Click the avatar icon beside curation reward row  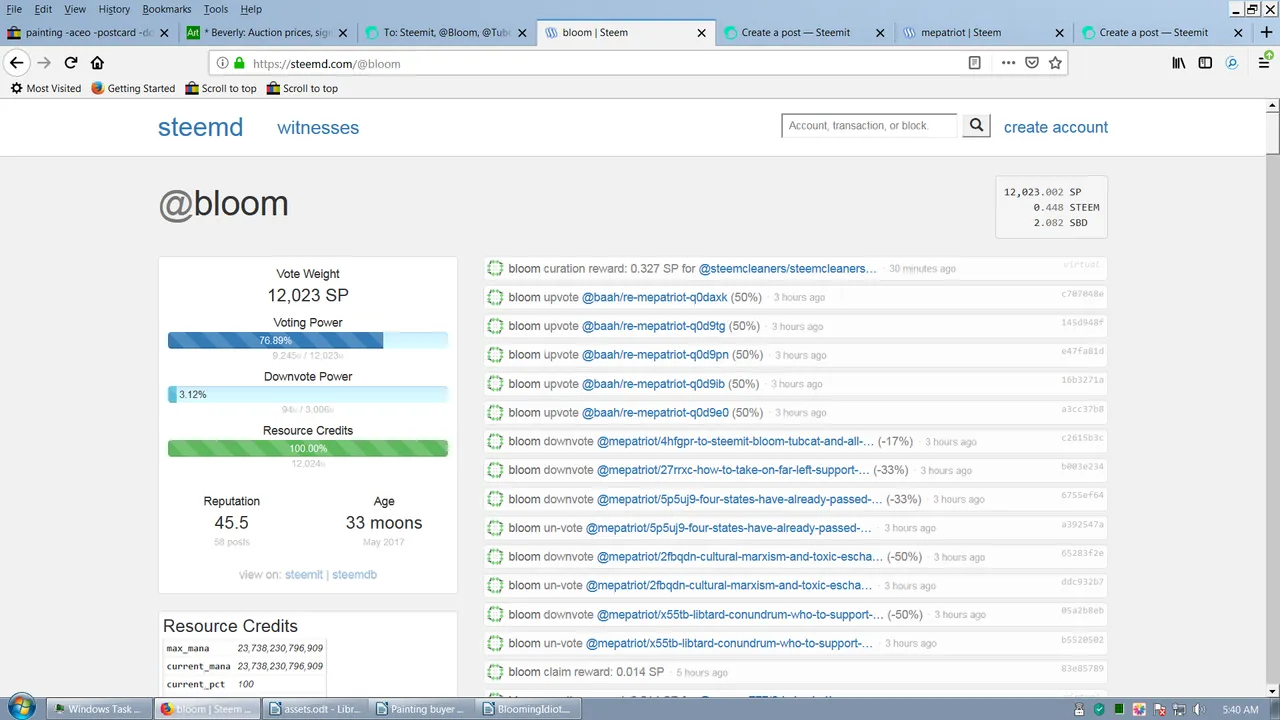495,268
